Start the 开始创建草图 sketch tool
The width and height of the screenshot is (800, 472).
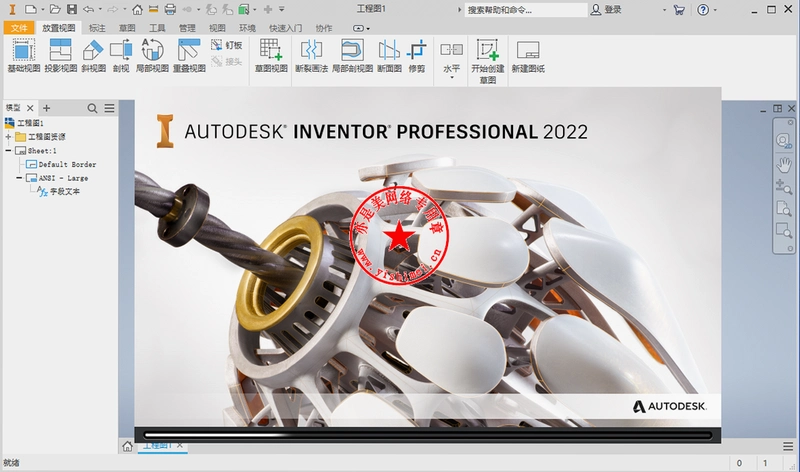click(x=487, y=61)
